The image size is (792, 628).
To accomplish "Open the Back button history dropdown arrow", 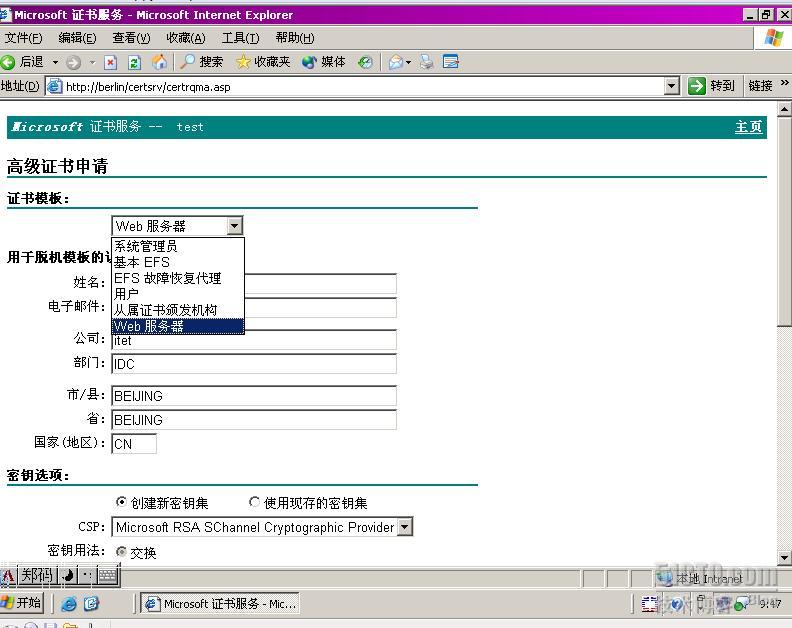I will 55,62.
